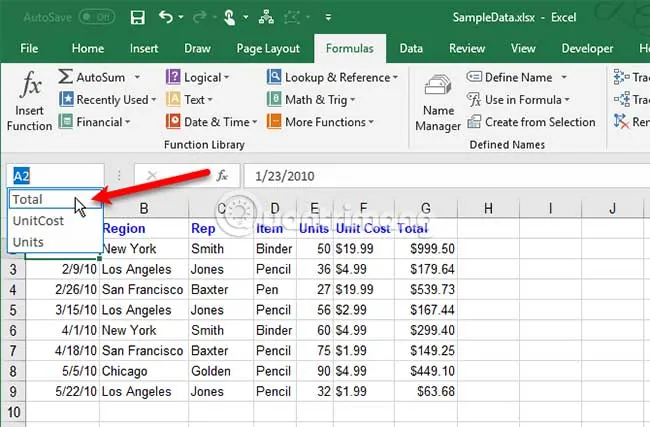Viewport: 650px width, 427px height.
Task: Select the Formulas tab
Action: pos(350,49)
